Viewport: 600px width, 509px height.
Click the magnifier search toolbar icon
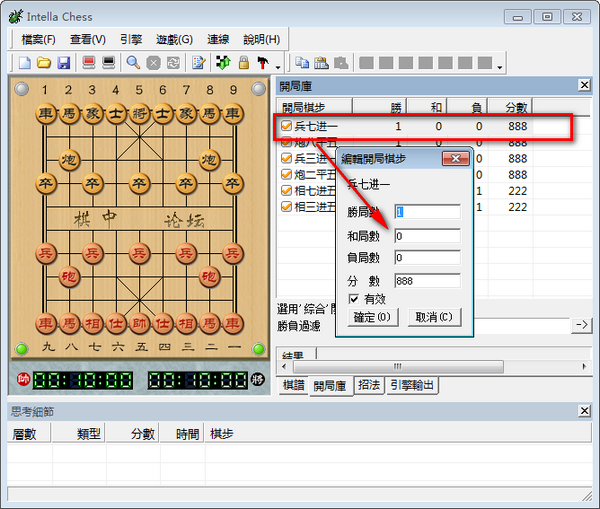(x=133, y=63)
